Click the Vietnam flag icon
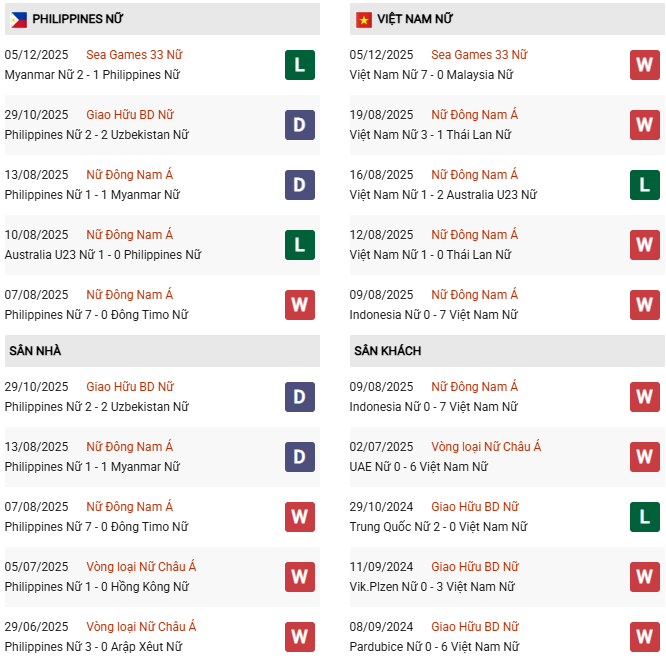 (x=363, y=19)
